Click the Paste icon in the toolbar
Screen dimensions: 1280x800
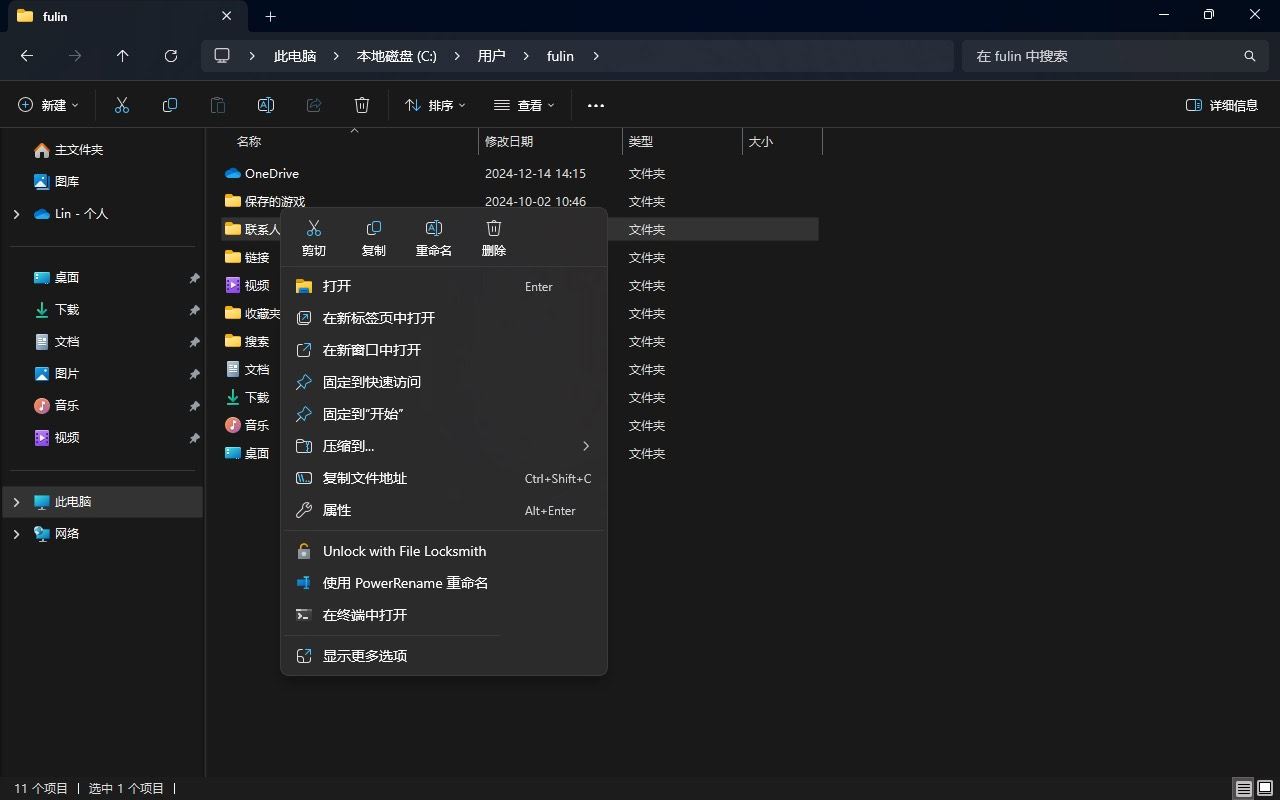click(x=218, y=105)
